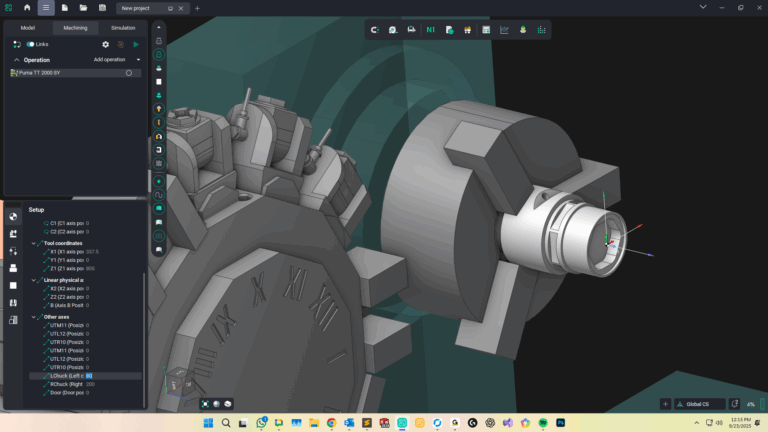This screenshot has width=768, height=432.
Task: Switch to the Simulation tab
Action: 123,28
